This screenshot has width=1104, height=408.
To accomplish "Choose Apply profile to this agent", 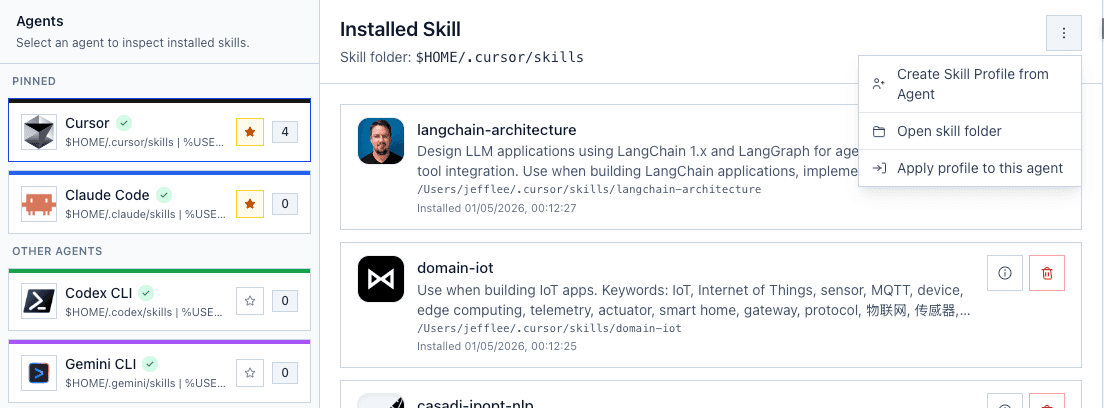I will 970,168.
